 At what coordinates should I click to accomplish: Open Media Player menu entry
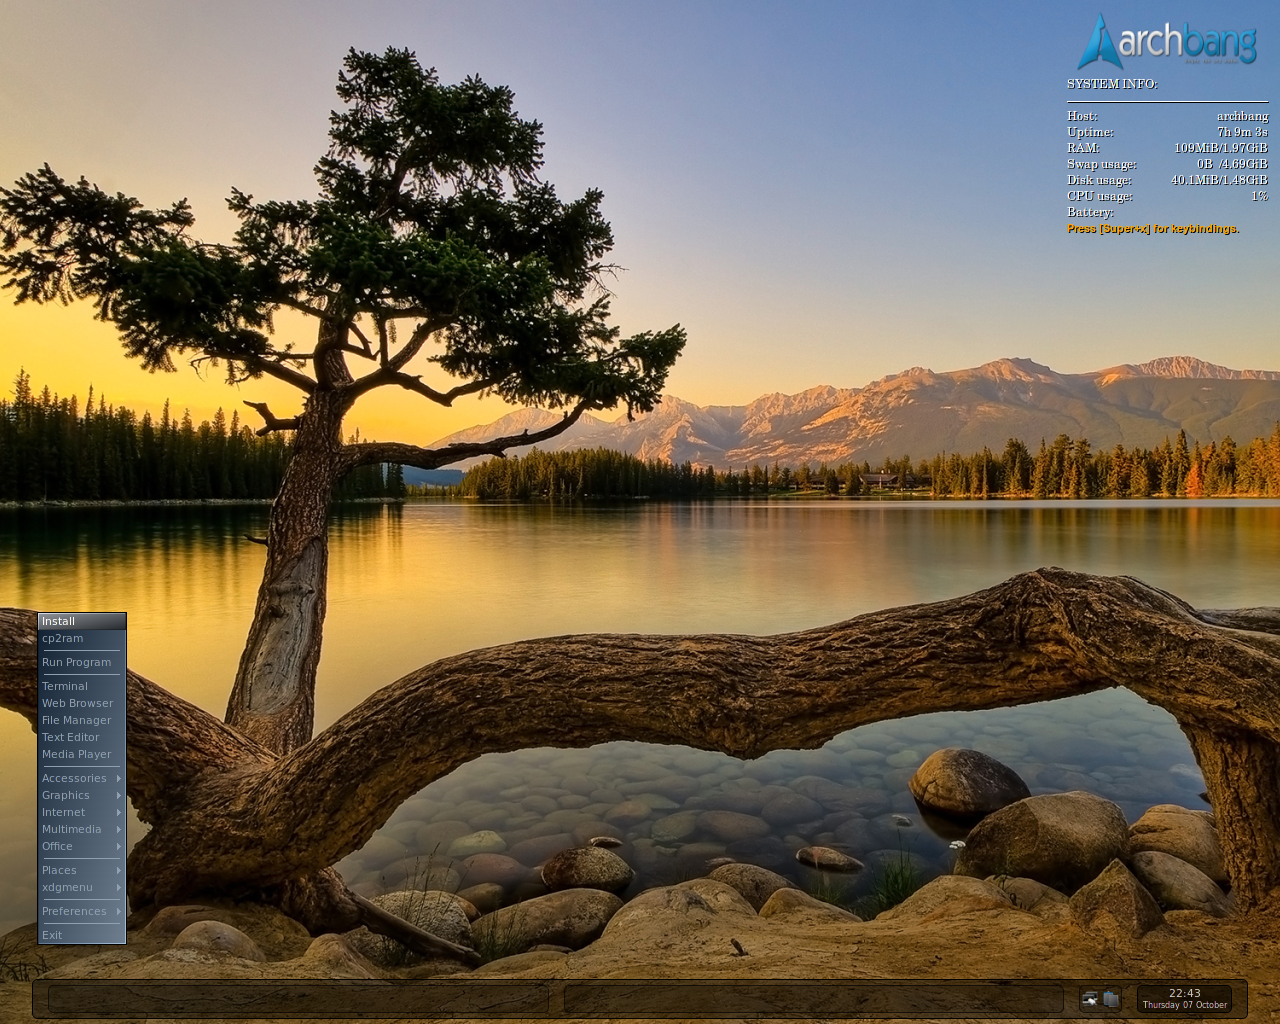pyautogui.click(x=82, y=754)
